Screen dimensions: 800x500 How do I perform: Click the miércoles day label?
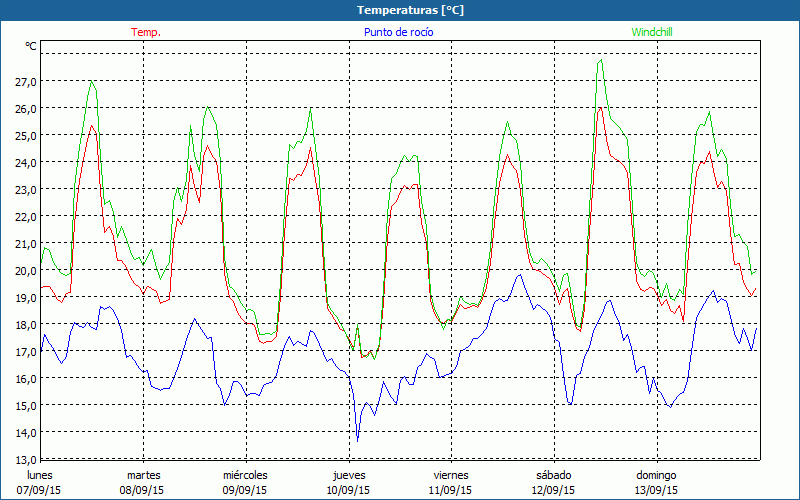[x=245, y=475]
